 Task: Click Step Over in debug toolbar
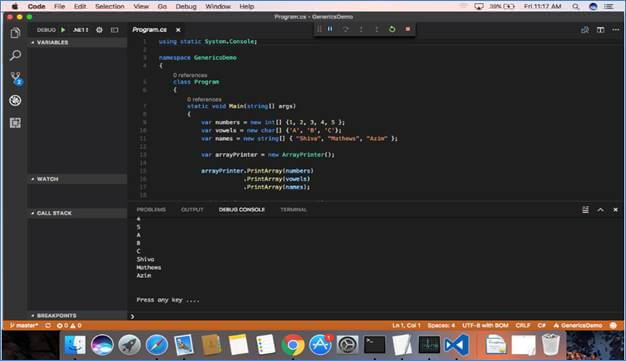pyautogui.click(x=346, y=29)
